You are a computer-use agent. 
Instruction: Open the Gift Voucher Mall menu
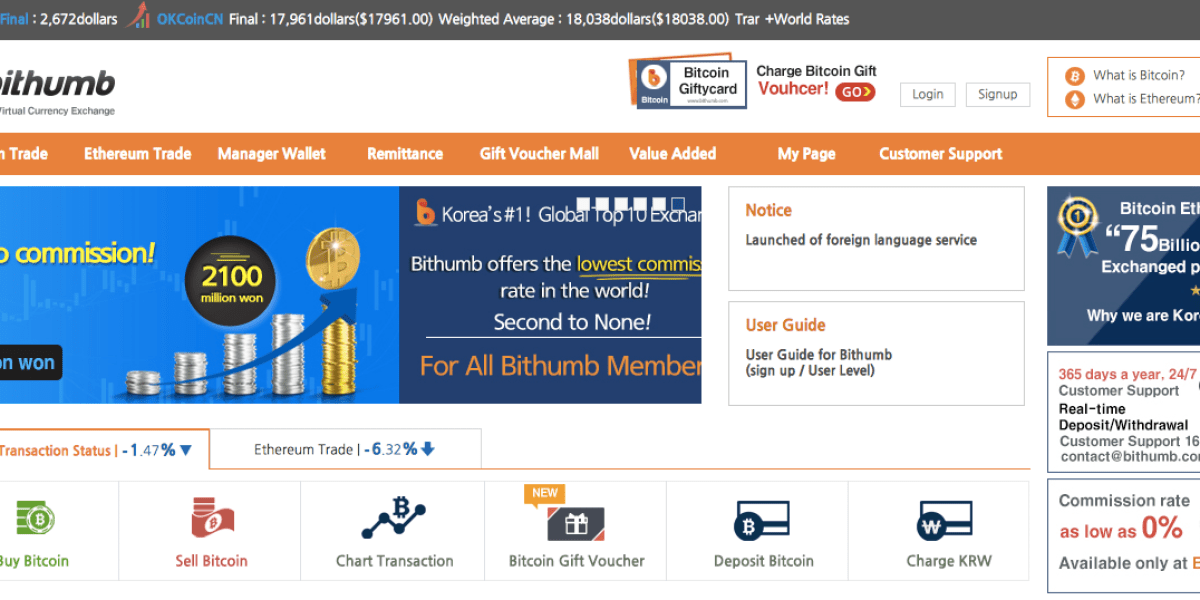tap(539, 154)
